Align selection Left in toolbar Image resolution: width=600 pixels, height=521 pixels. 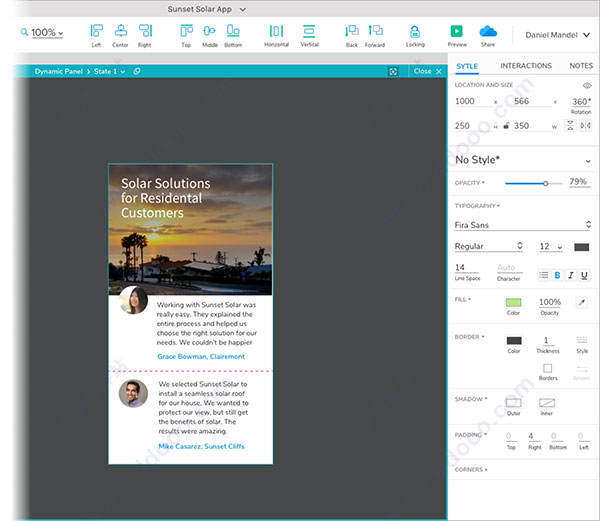[96, 31]
